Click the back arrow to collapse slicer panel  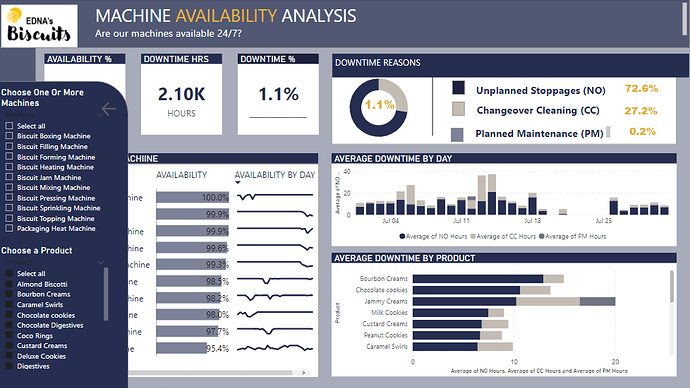pyautogui.click(x=108, y=109)
